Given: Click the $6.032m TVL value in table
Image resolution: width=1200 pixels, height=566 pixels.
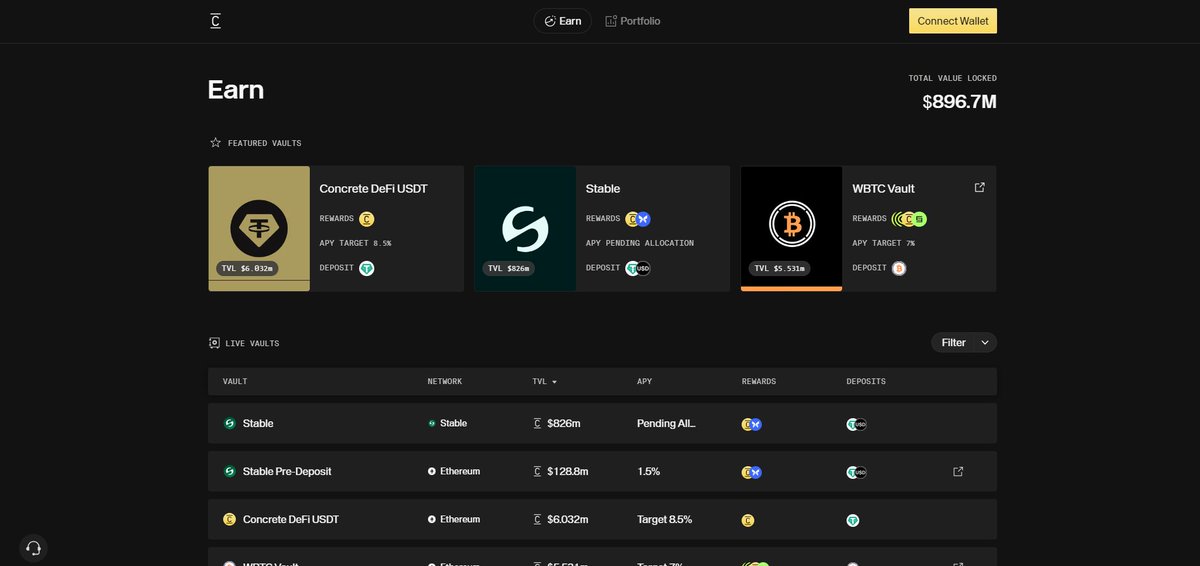Looking at the screenshot, I should (568, 519).
